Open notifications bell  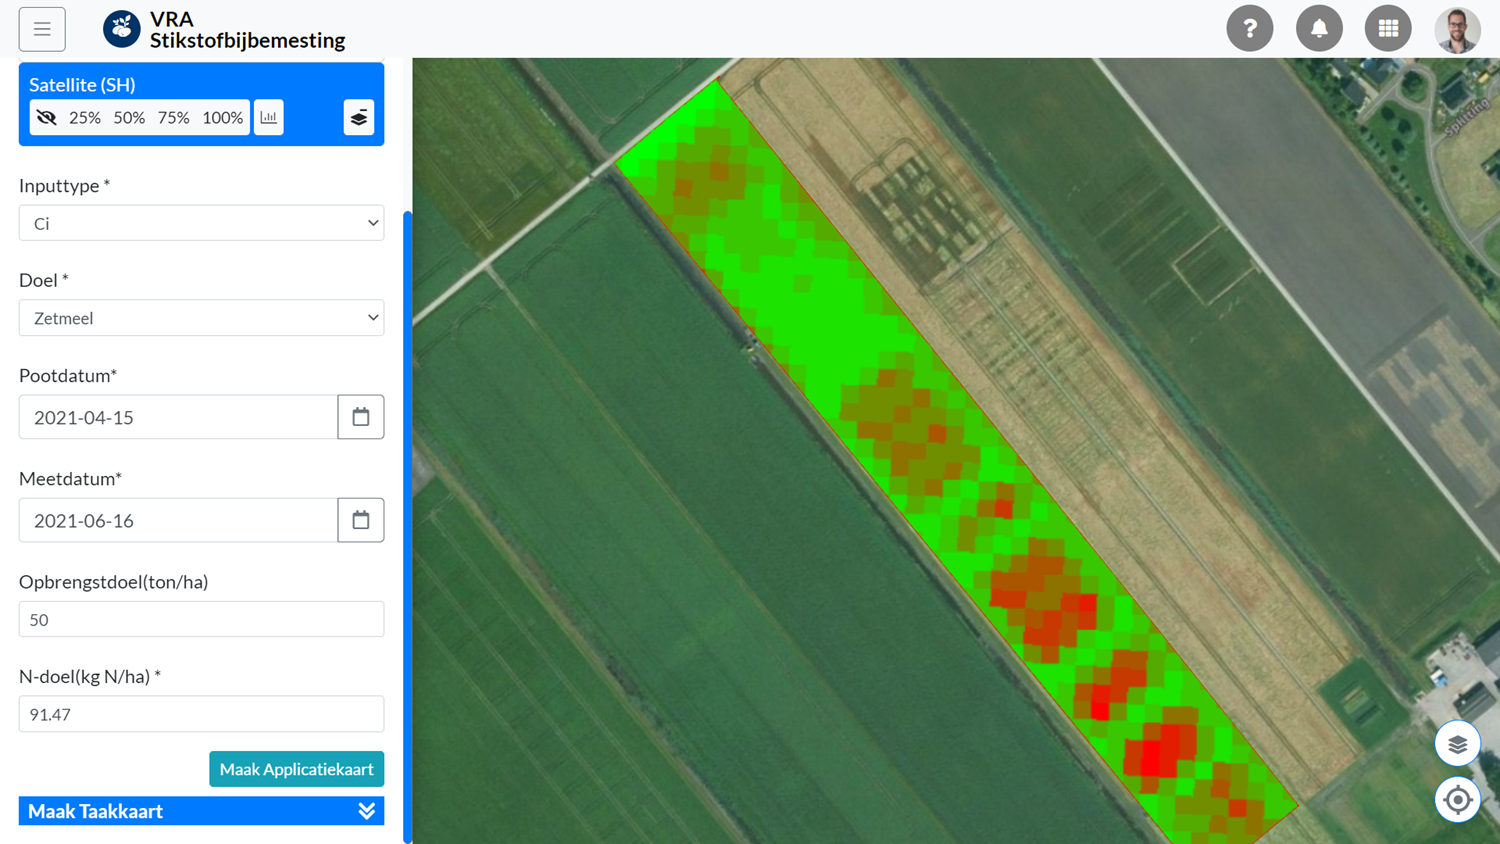point(1319,29)
